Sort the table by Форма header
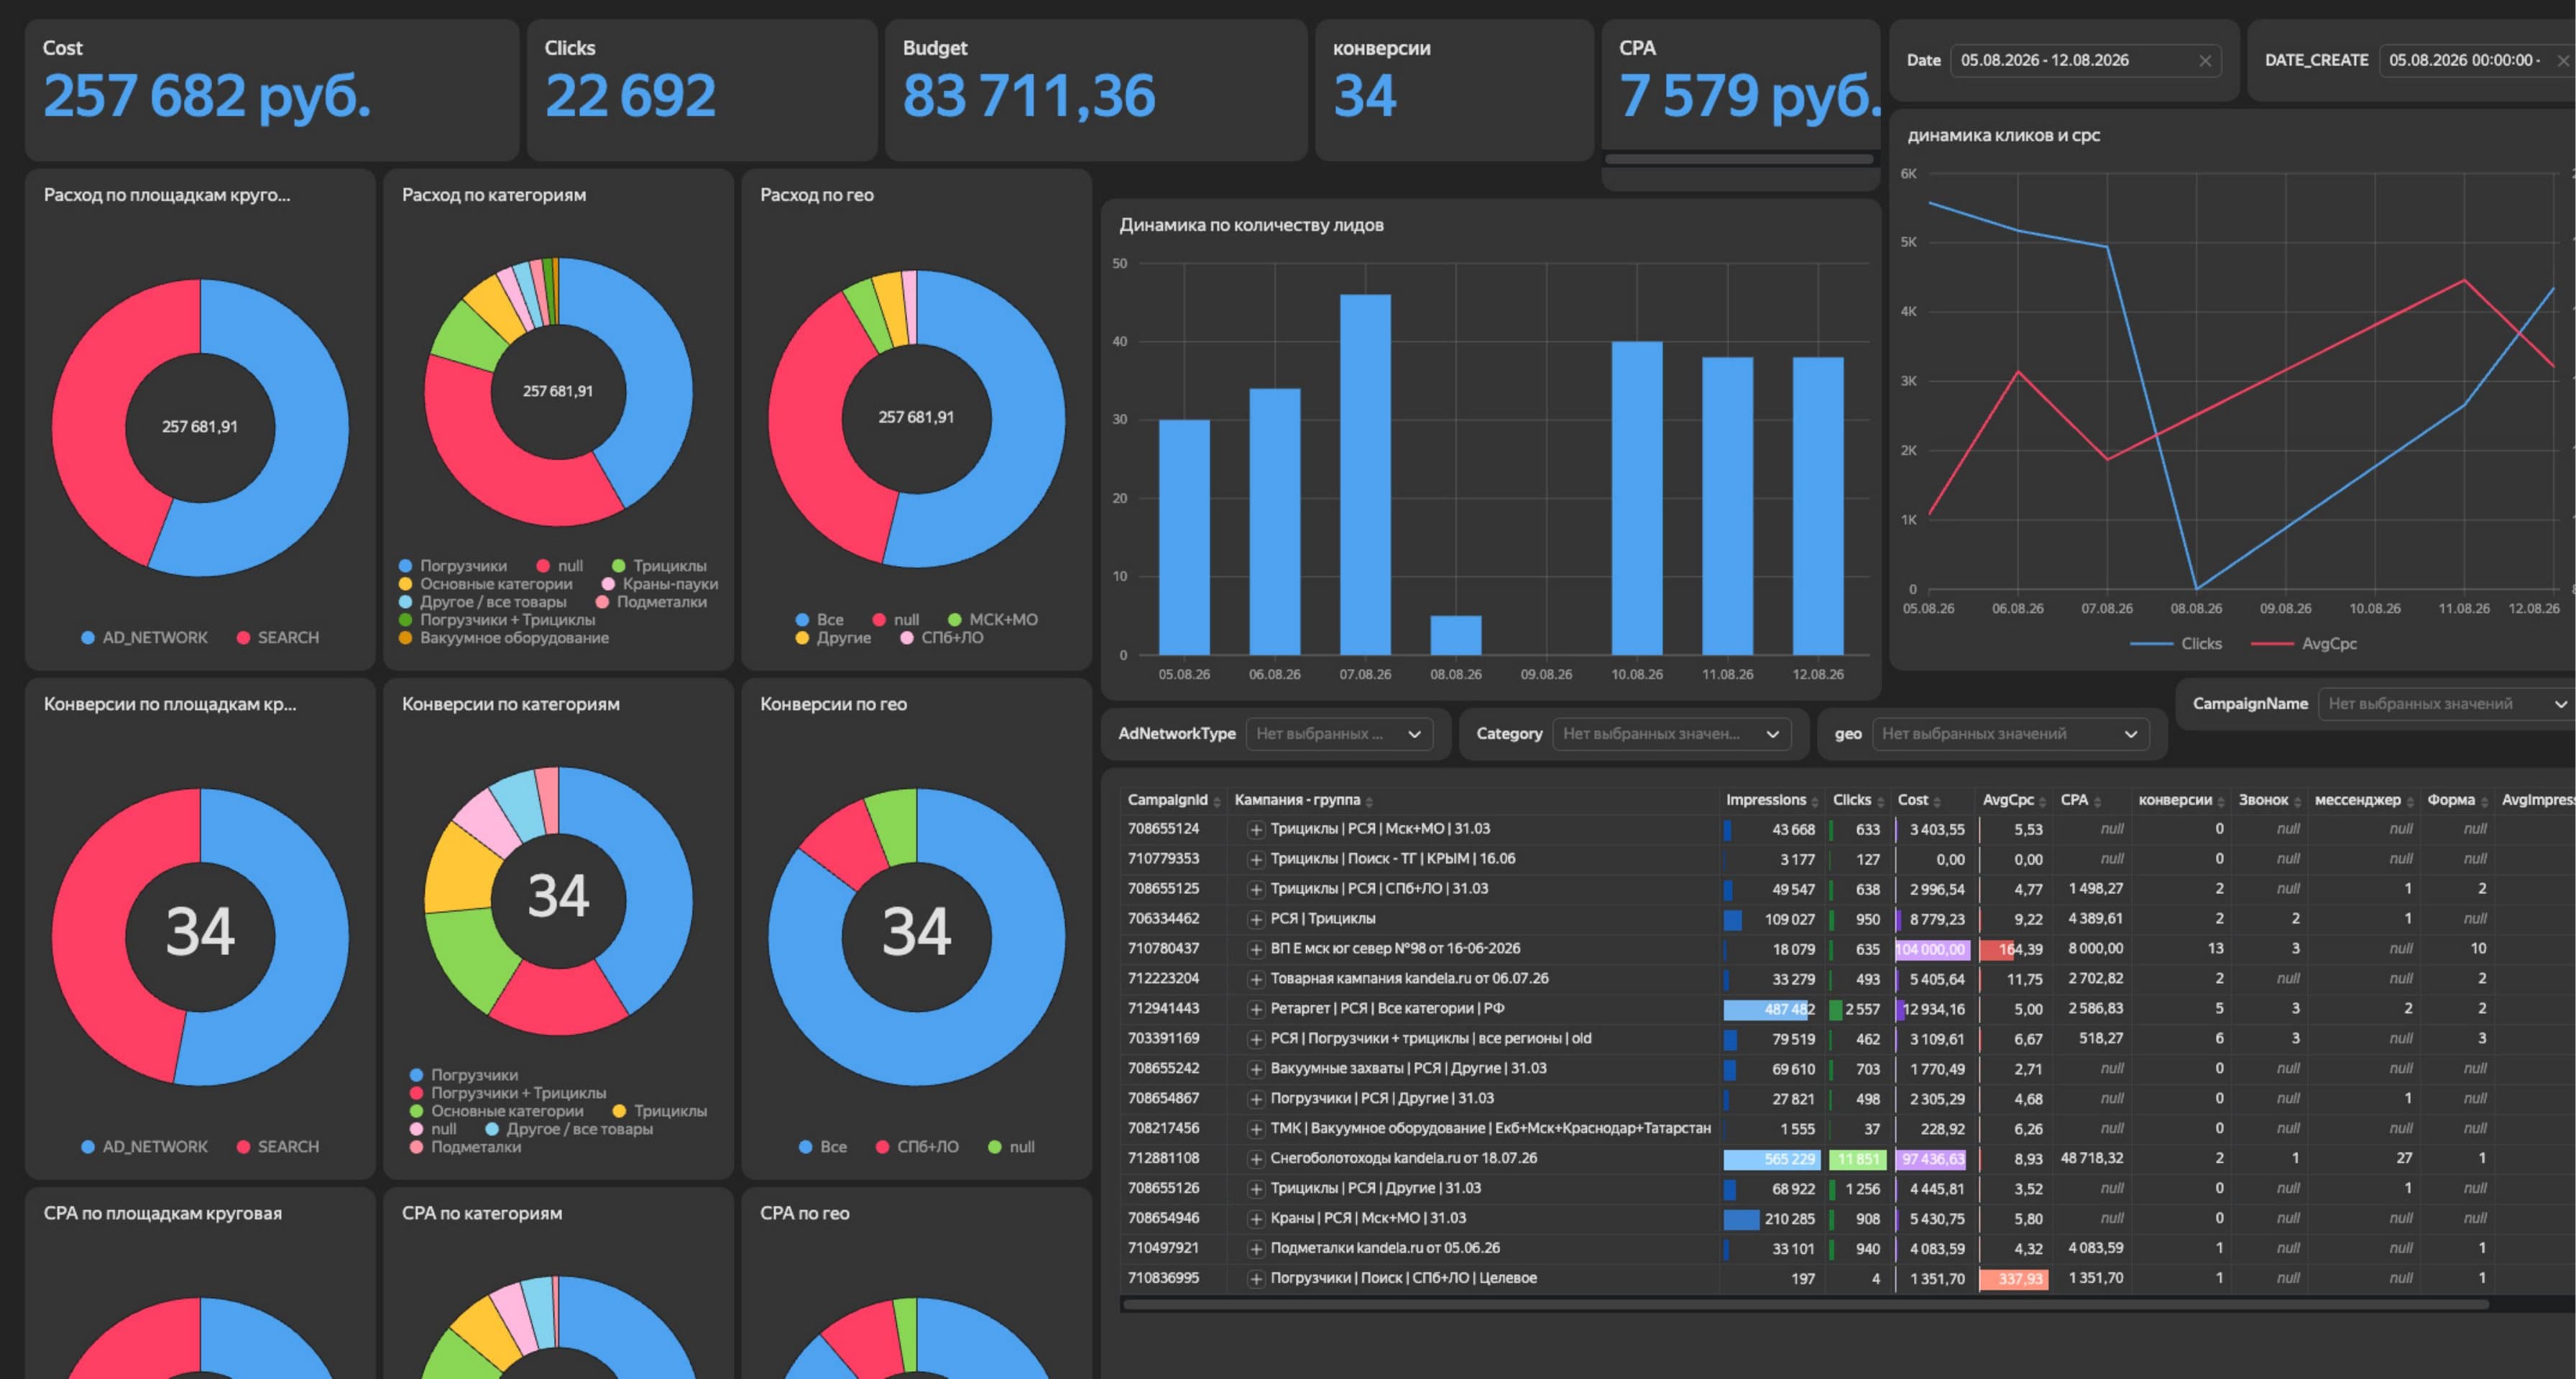The image size is (2576, 1379). pos(2457,800)
